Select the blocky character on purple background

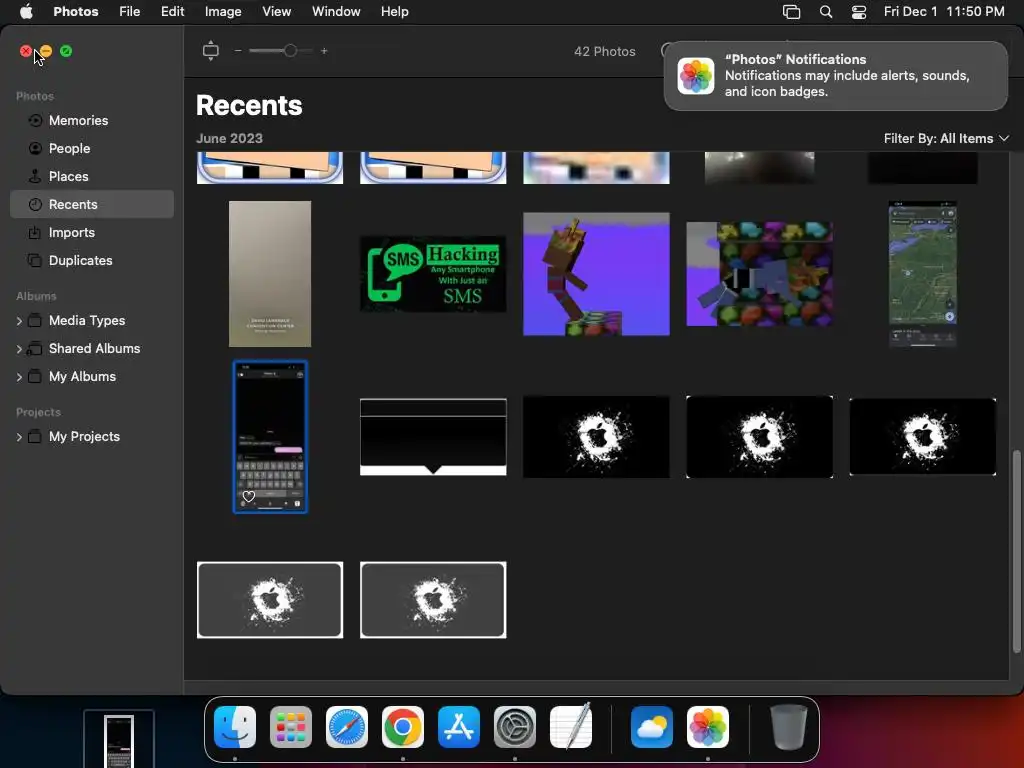596,274
